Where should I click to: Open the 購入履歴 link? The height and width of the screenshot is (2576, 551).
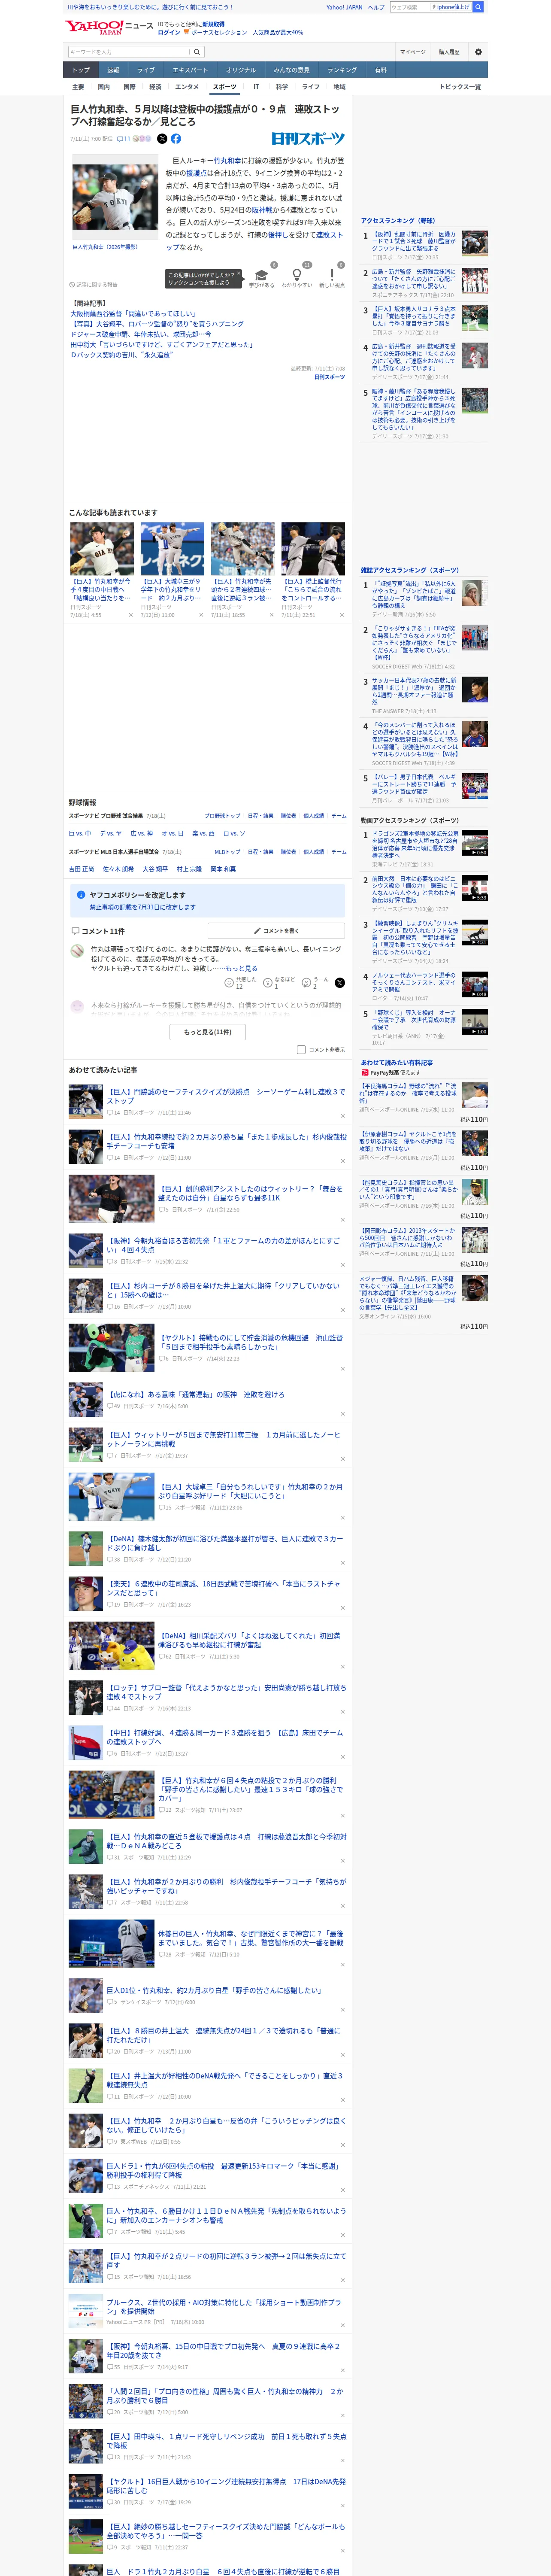coord(449,52)
